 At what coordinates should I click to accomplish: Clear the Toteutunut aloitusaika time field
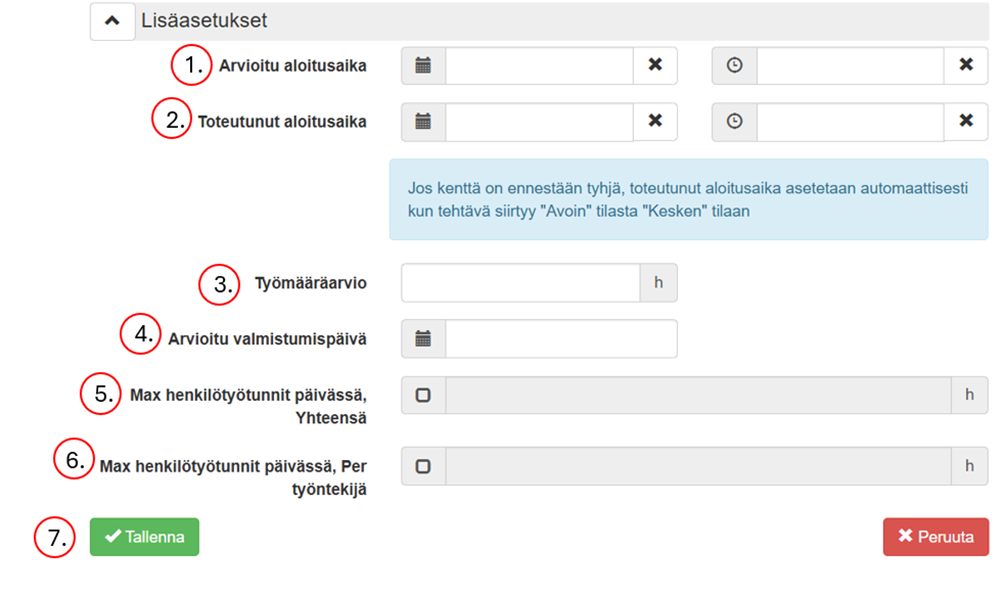click(966, 121)
